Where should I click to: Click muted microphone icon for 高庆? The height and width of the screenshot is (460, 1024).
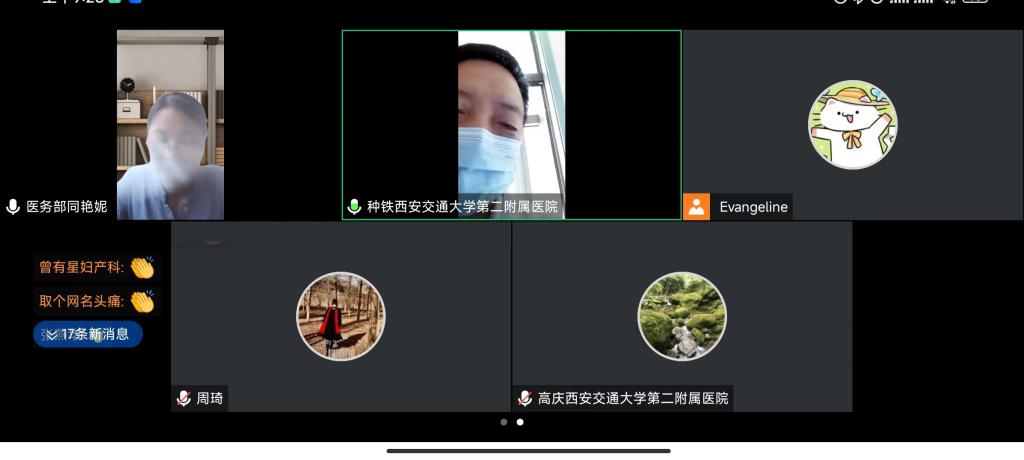point(525,398)
